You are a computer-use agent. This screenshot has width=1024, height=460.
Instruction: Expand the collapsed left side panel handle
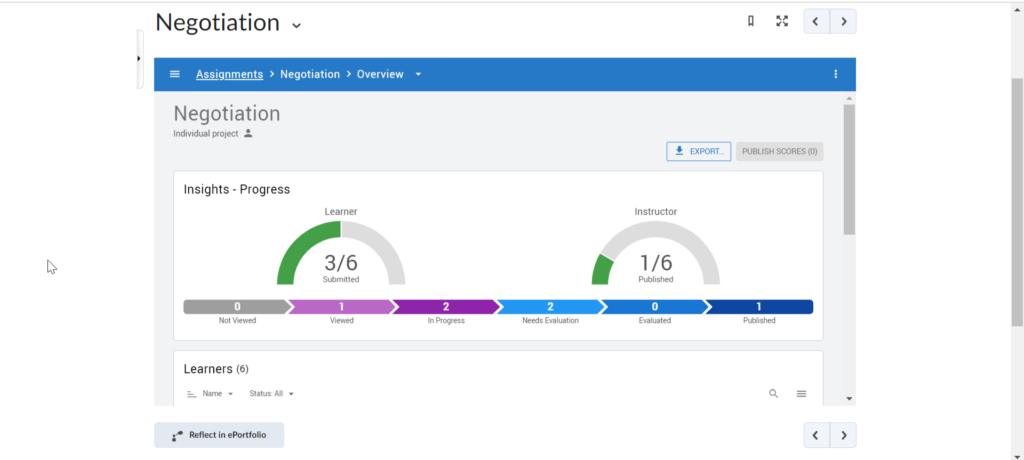139,59
